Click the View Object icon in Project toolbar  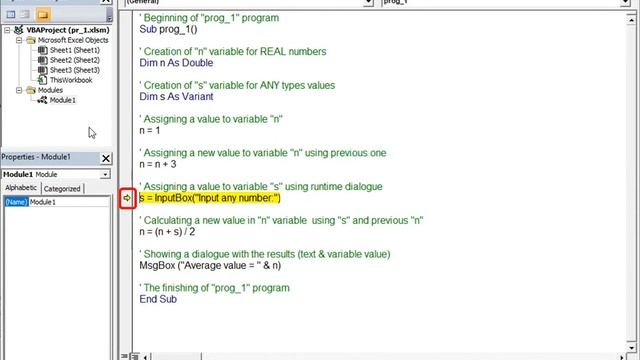click(x=25, y=15)
